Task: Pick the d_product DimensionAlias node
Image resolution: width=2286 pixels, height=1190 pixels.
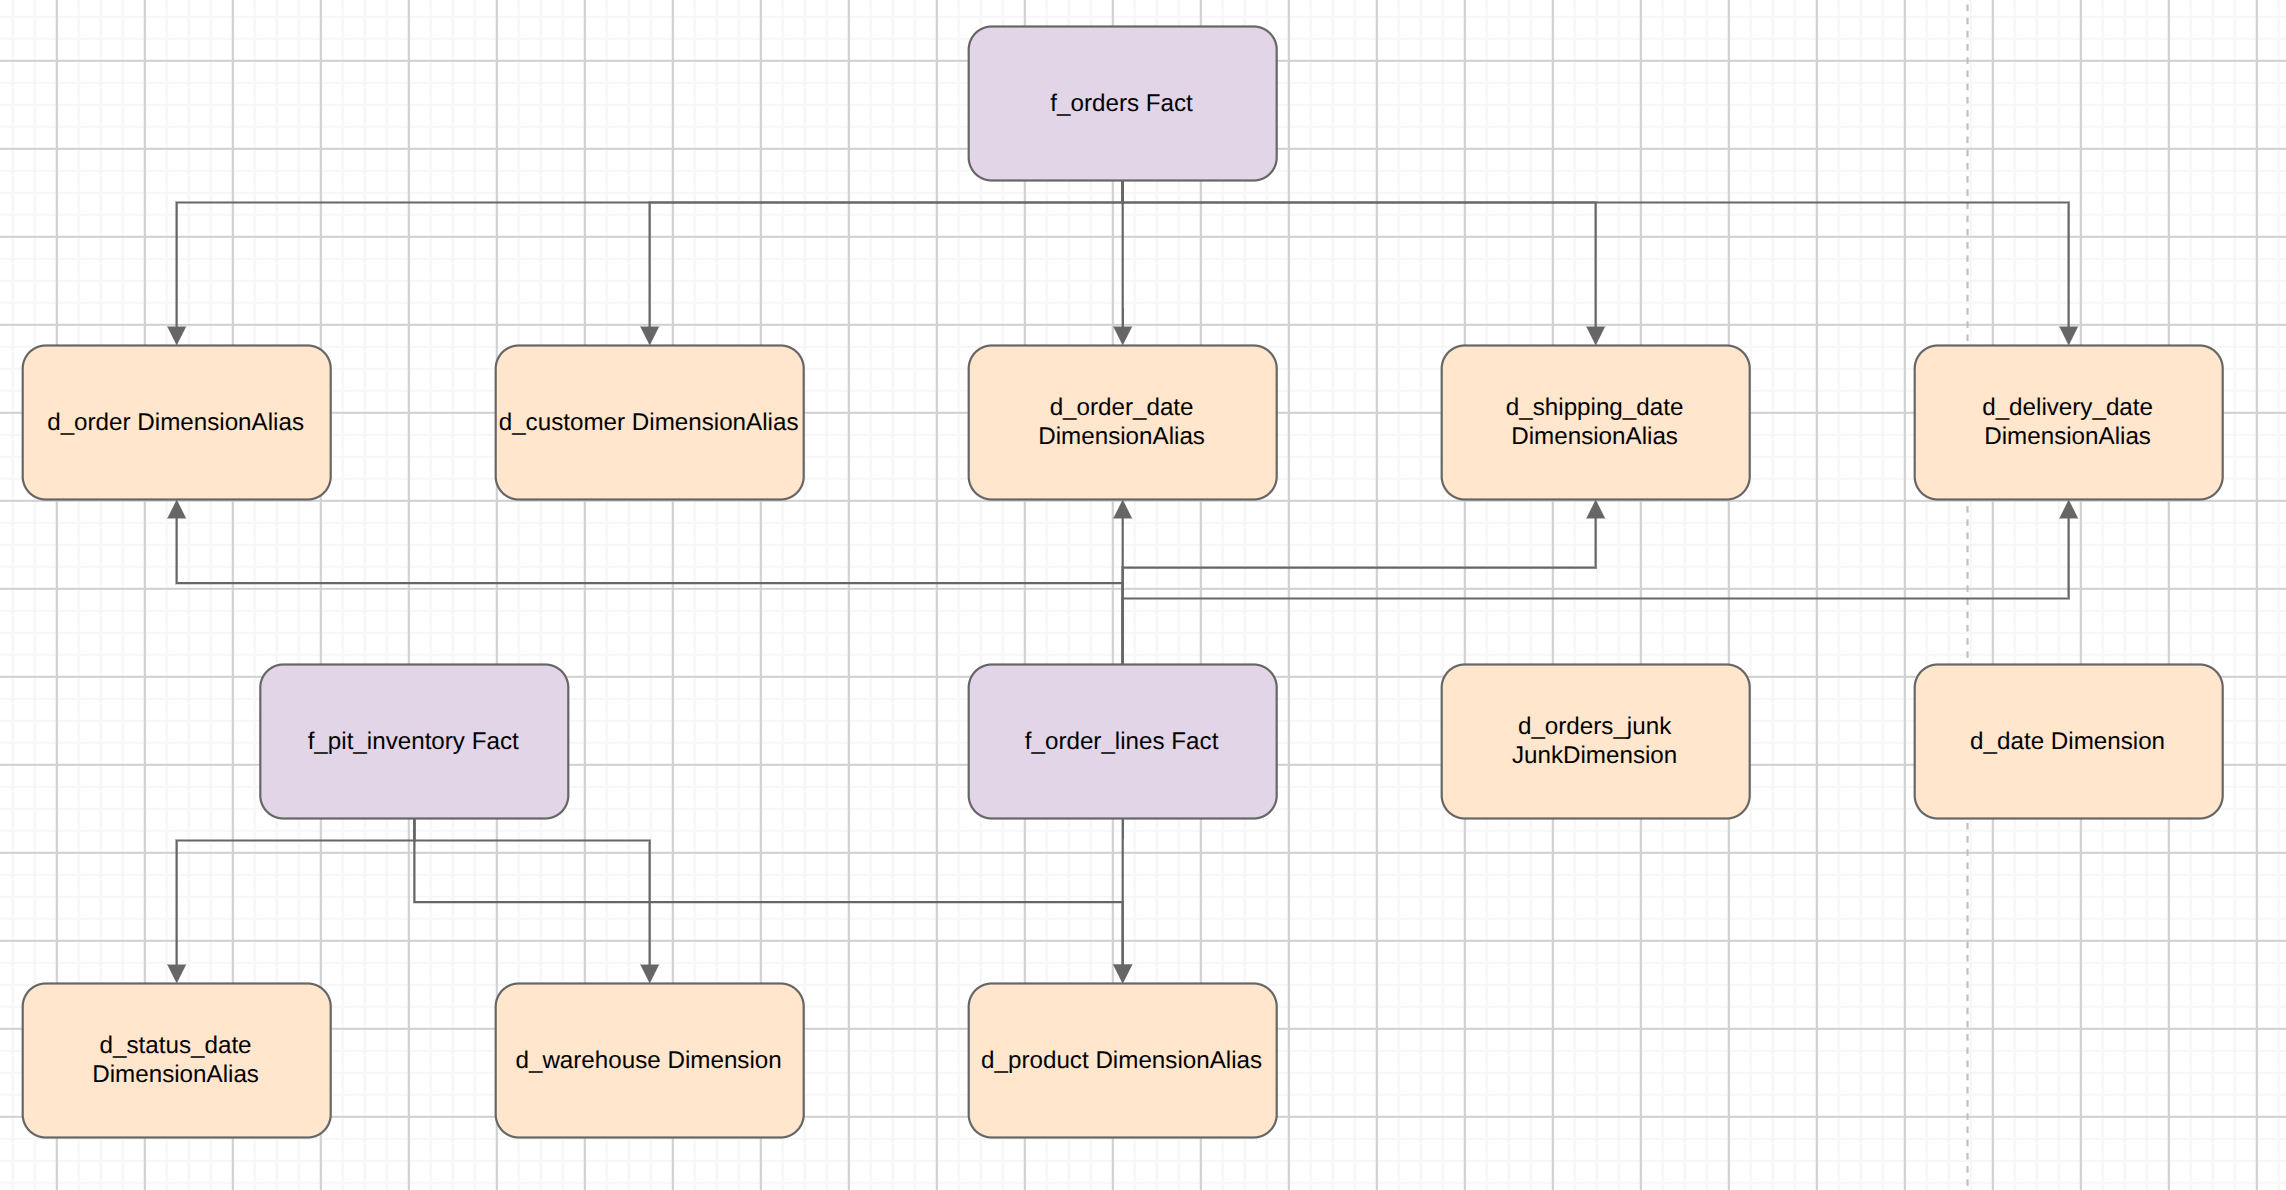Action: (1122, 1060)
